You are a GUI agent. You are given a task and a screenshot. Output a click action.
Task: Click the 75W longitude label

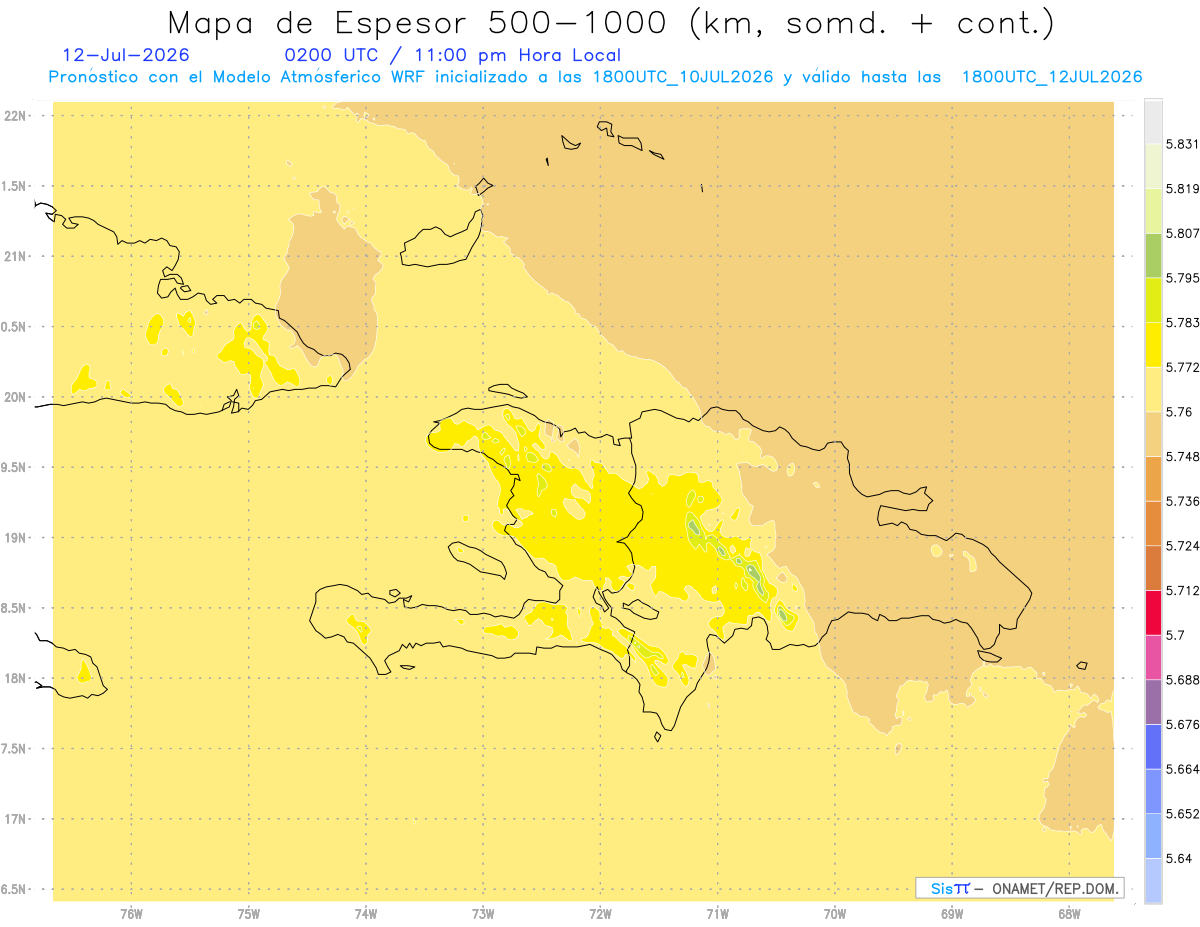(x=249, y=914)
